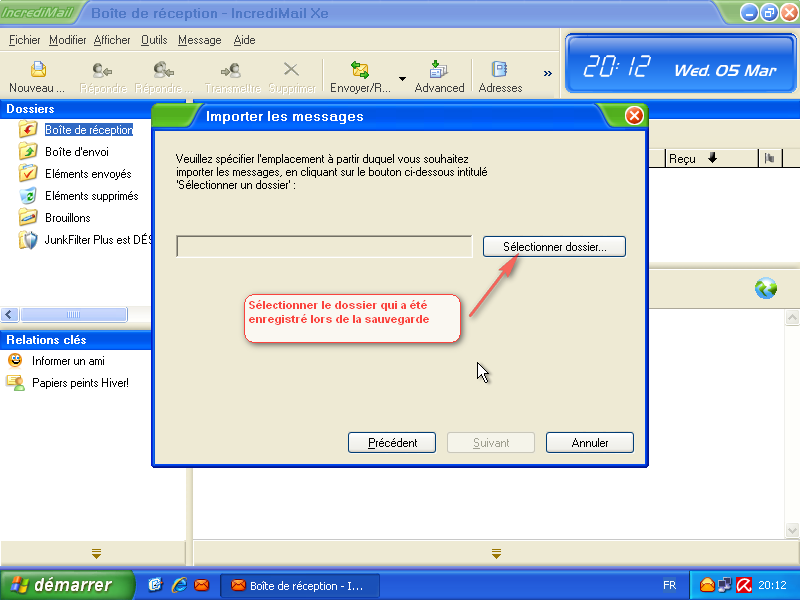Click the démarrer Start button
This screenshot has width=800, height=600.
[x=66, y=585]
